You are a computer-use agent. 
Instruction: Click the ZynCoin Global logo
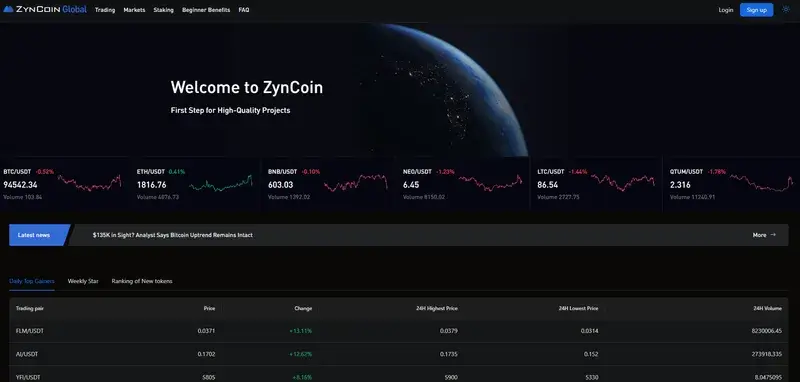[45, 10]
